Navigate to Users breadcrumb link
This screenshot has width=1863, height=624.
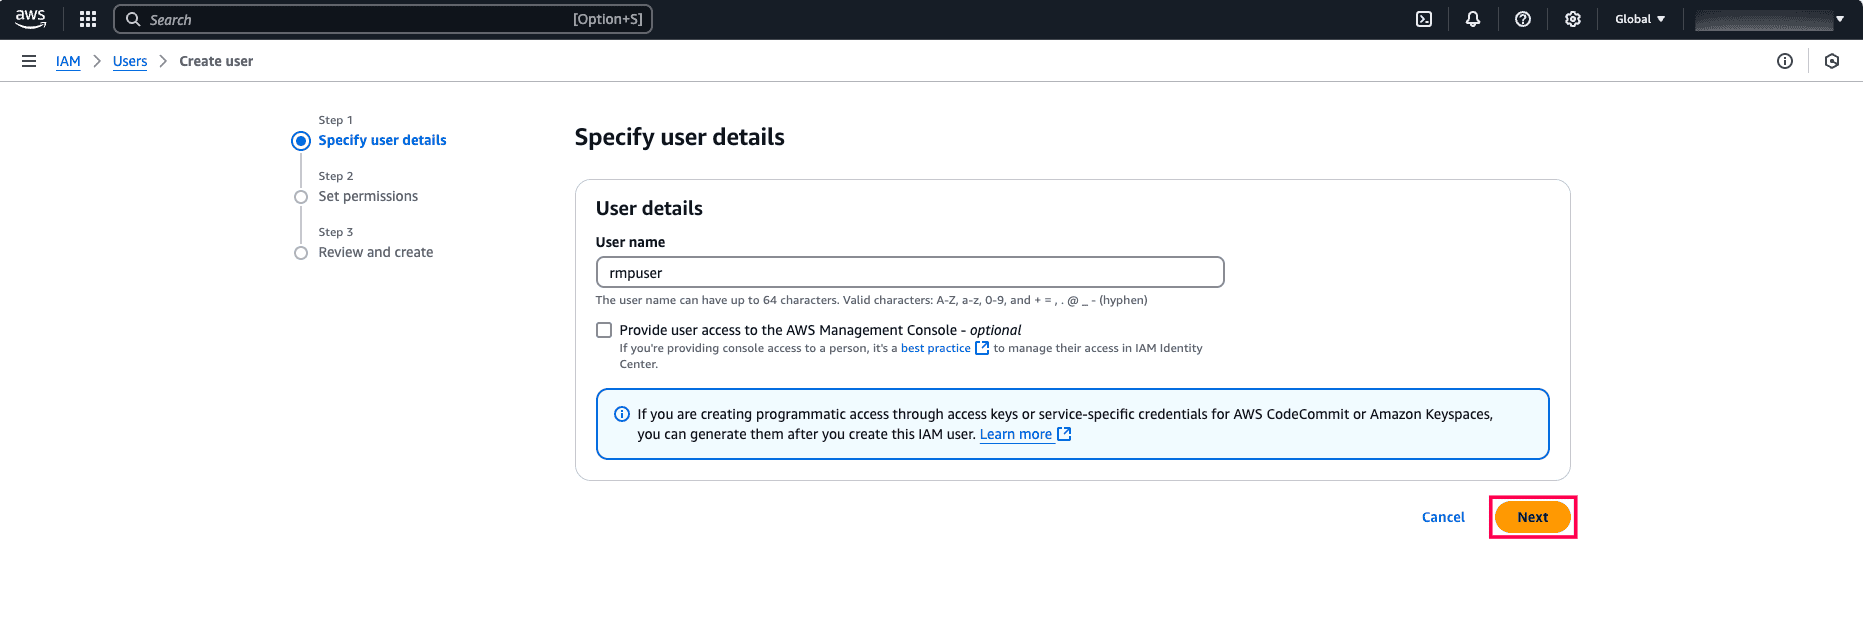(x=130, y=61)
